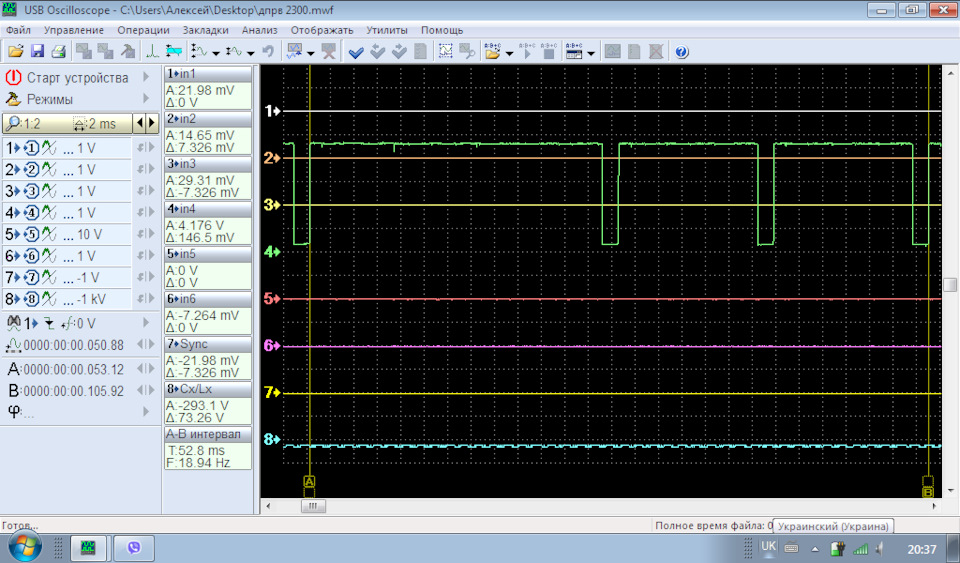This screenshot has height=563, width=960.
Task: Save the file with the floppy disk icon
Action: [37, 51]
